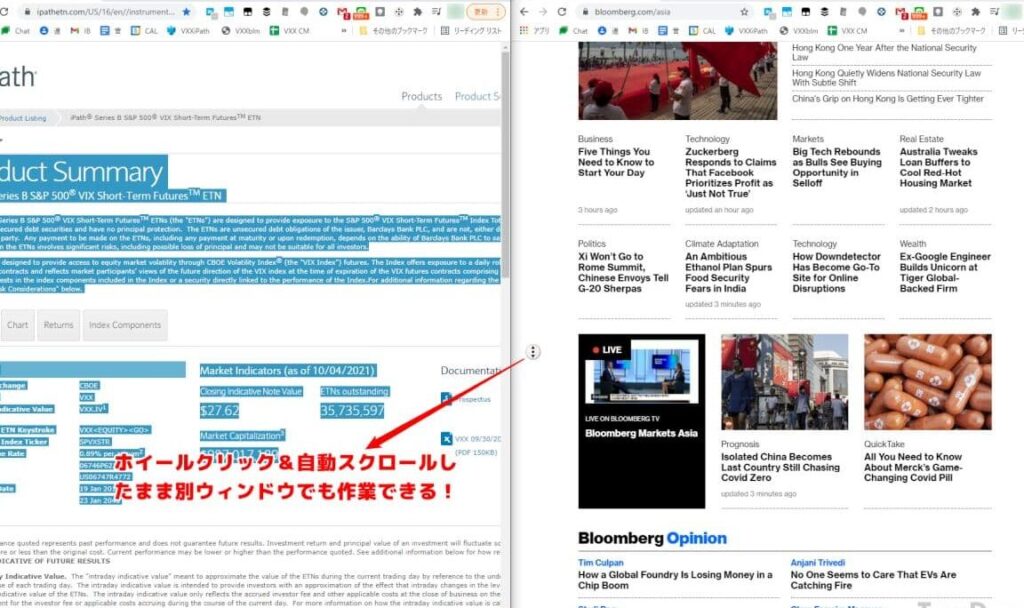Open Chrome menu dots in the left window
The width and height of the screenshot is (1024, 608).
498,12
